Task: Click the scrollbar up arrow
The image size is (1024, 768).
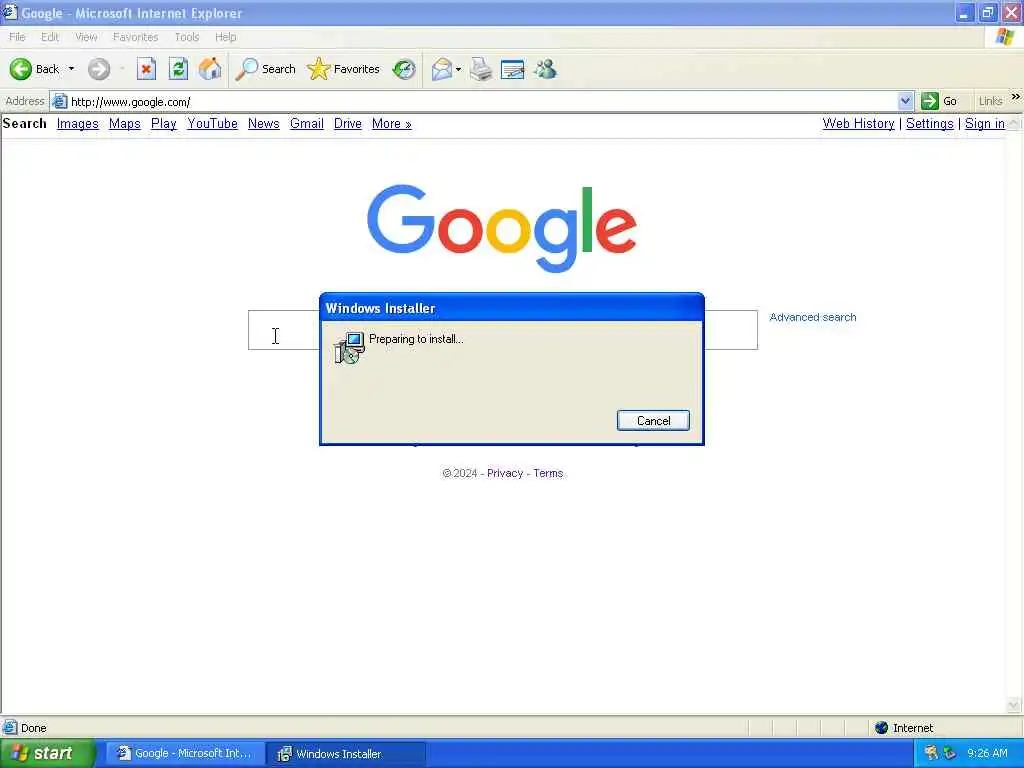Action: tap(1014, 123)
